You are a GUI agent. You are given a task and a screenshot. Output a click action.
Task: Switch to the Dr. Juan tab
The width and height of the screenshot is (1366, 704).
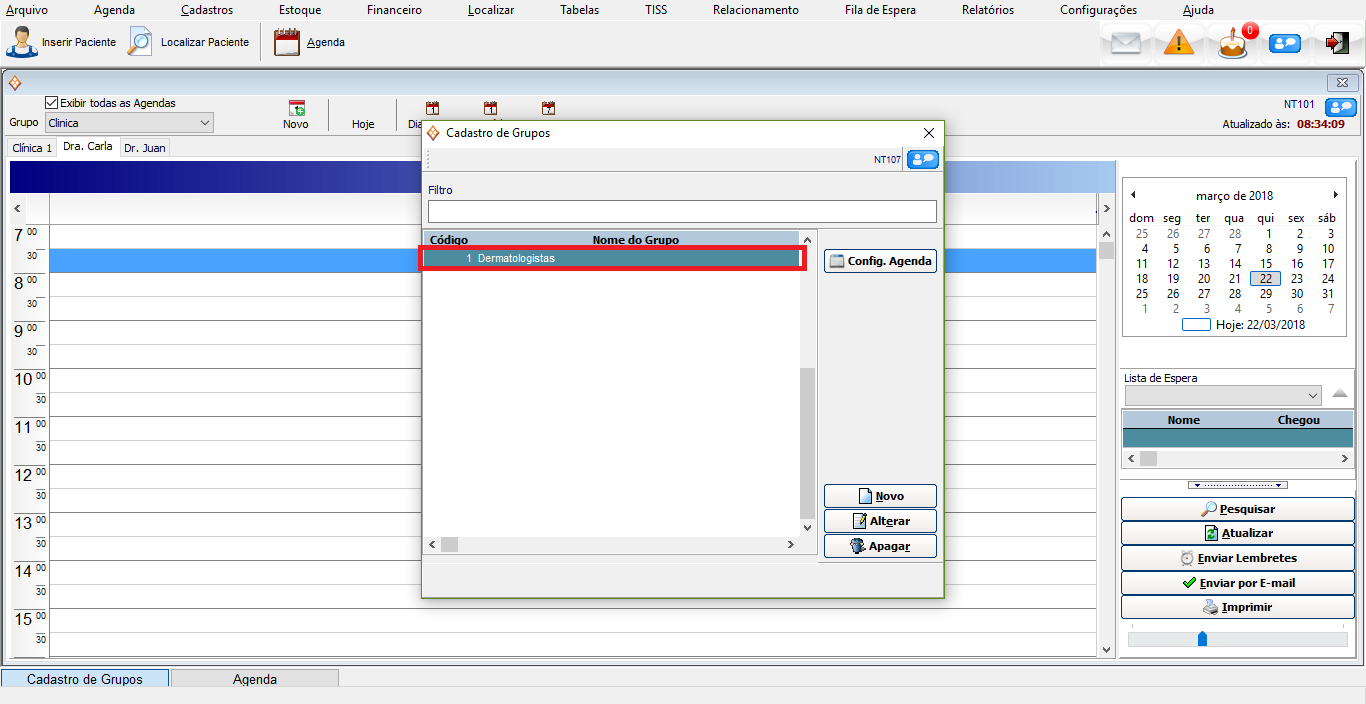coord(145,148)
